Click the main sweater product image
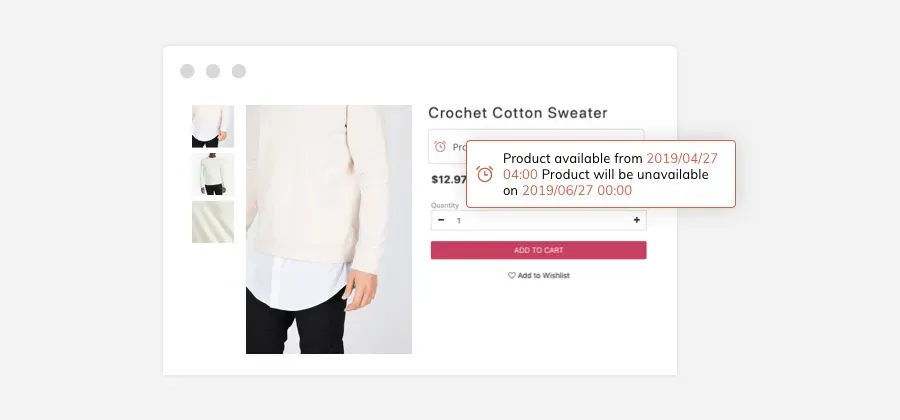Viewport: 900px width, 420px height. (329, 230)
